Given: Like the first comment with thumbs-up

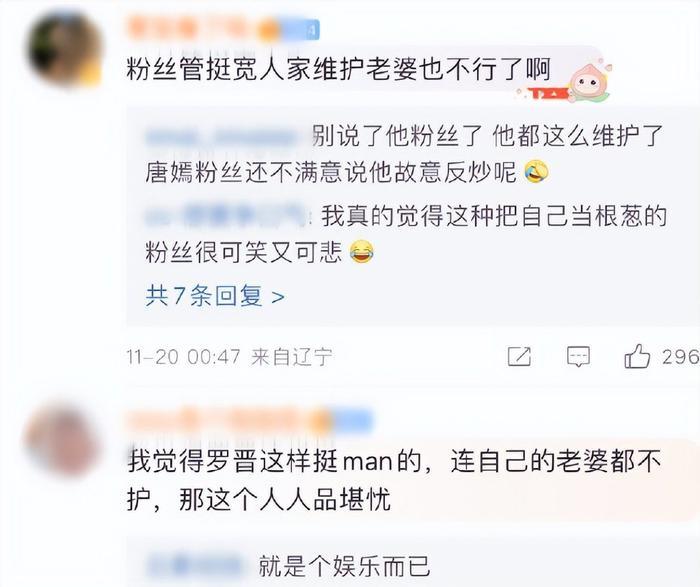Looking at the screenshot, I should (x=637, y=356).
